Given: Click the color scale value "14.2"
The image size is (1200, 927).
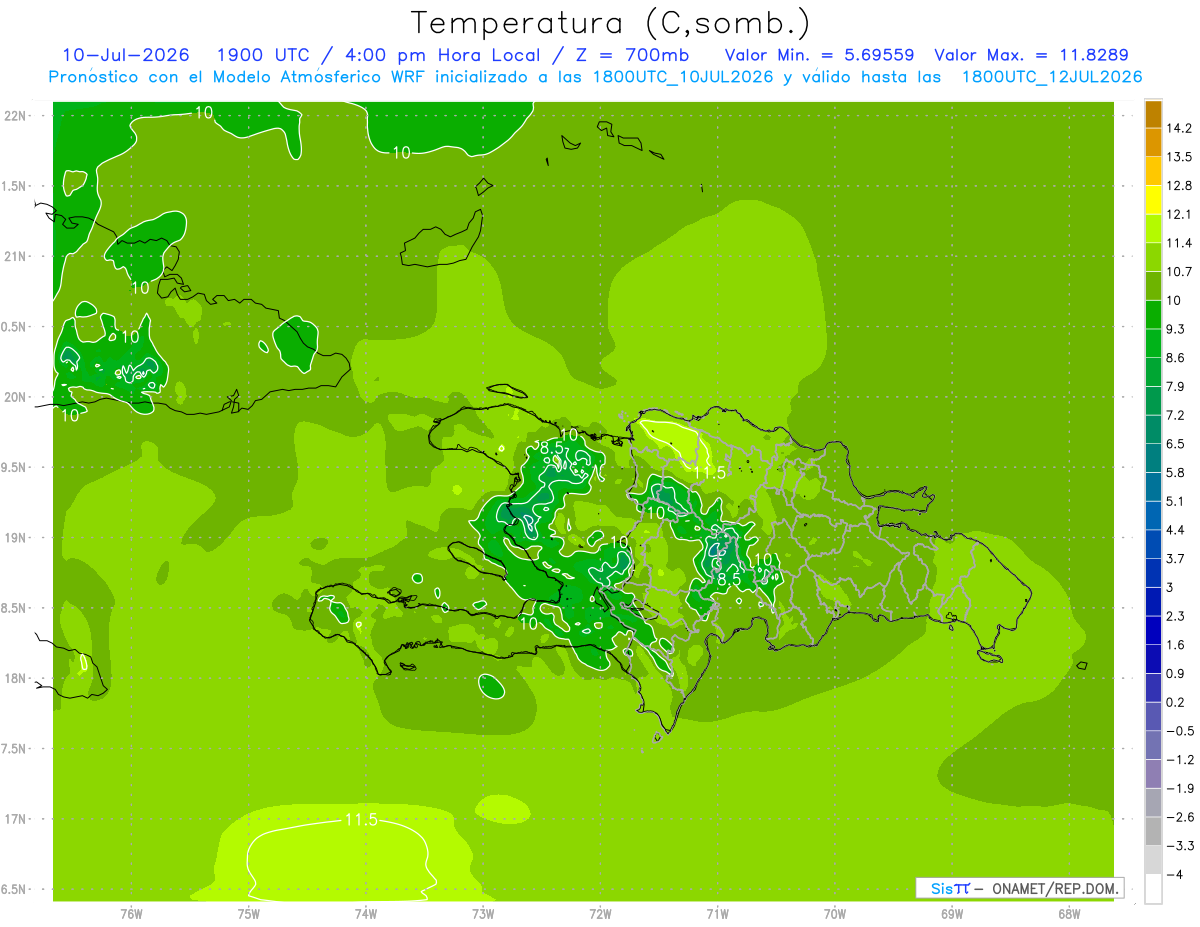Looking at the screenshot, I should tap(1180, 128).
